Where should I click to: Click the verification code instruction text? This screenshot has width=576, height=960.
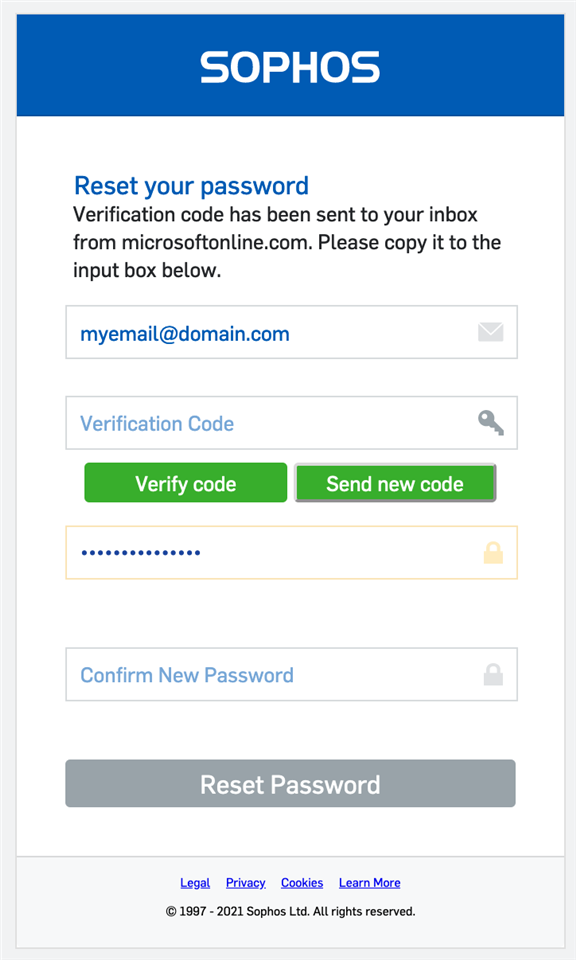click(287, 242)
